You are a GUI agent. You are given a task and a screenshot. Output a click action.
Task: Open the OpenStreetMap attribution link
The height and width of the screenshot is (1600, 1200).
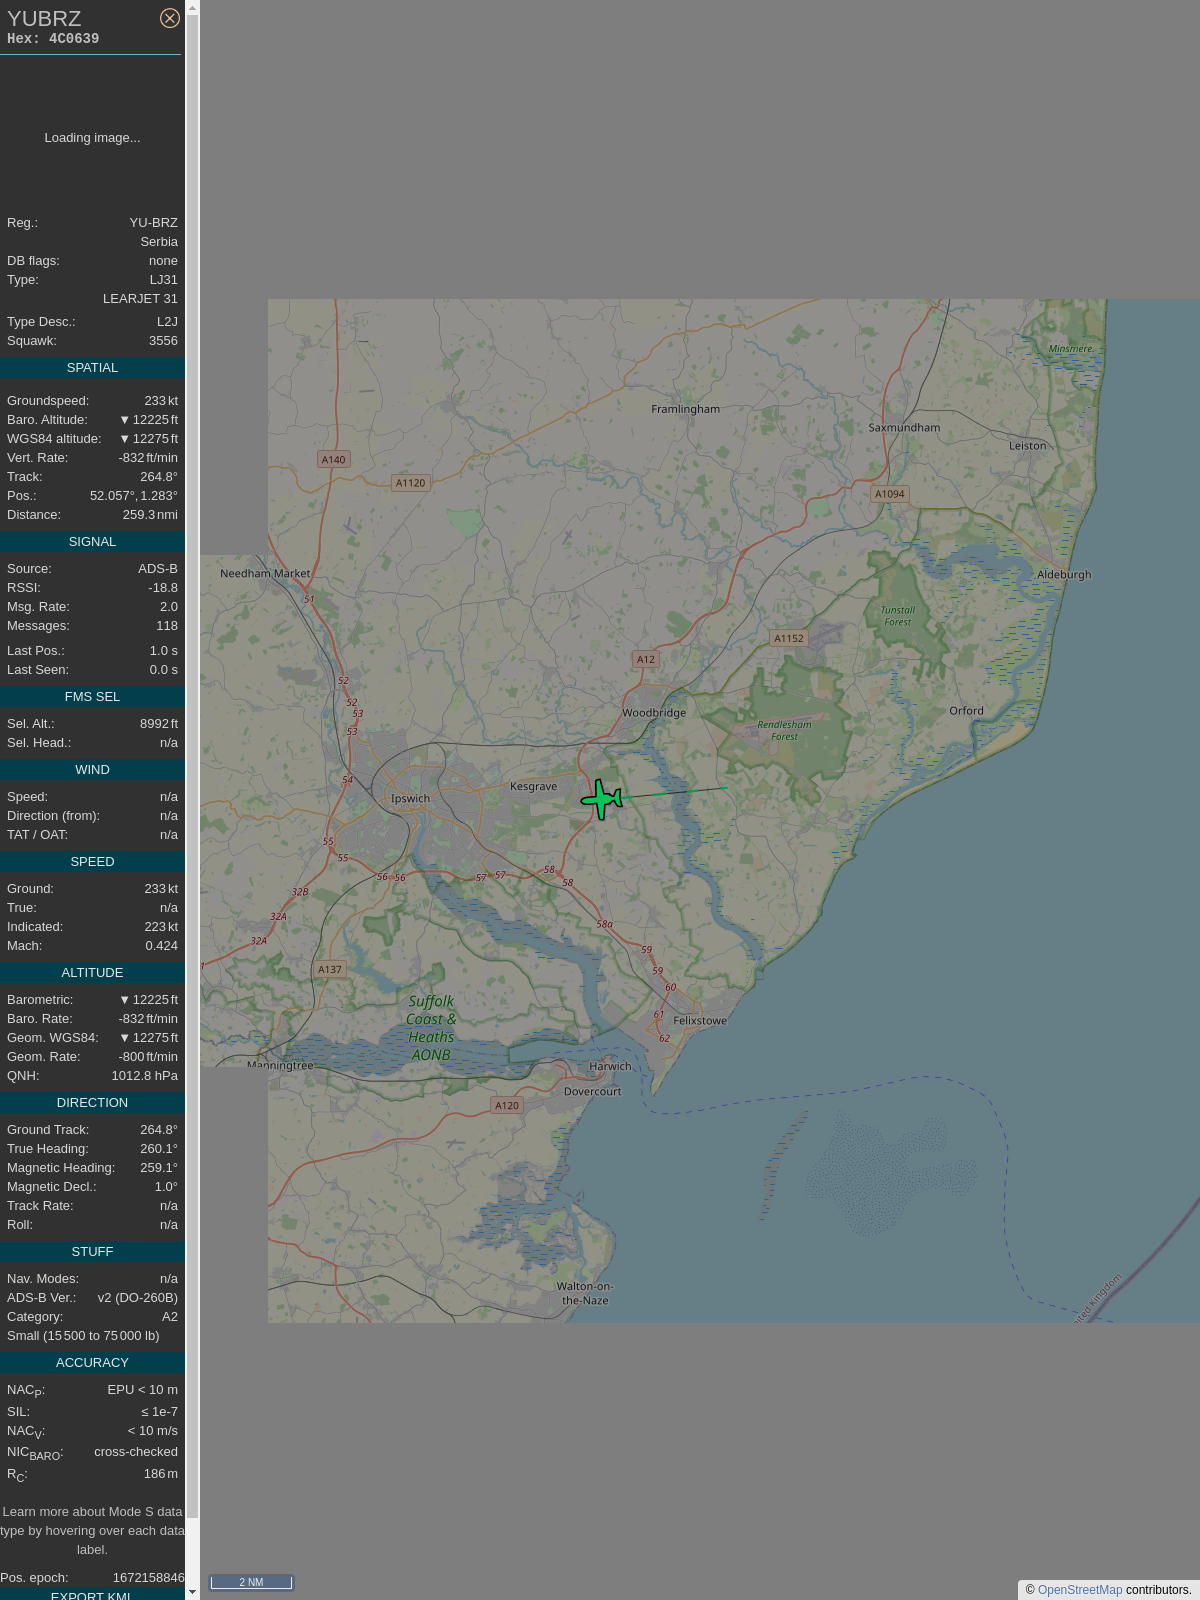pos(1079,1590)
